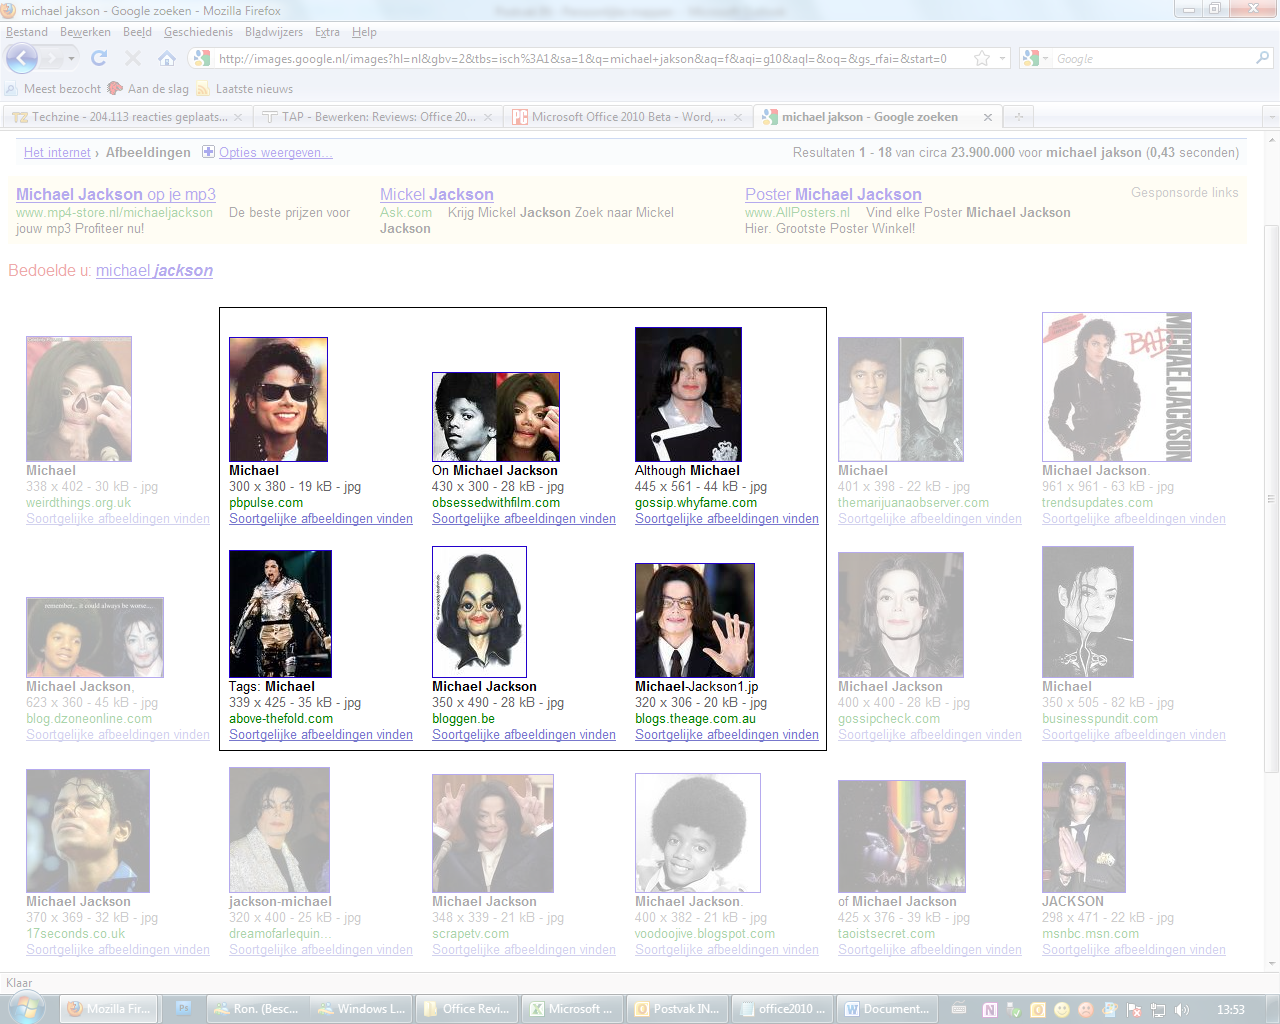1280x1024 pixels.
Task: Open the gossip.whyfame.com thumbnail
Action: click(x=688, y=394)
